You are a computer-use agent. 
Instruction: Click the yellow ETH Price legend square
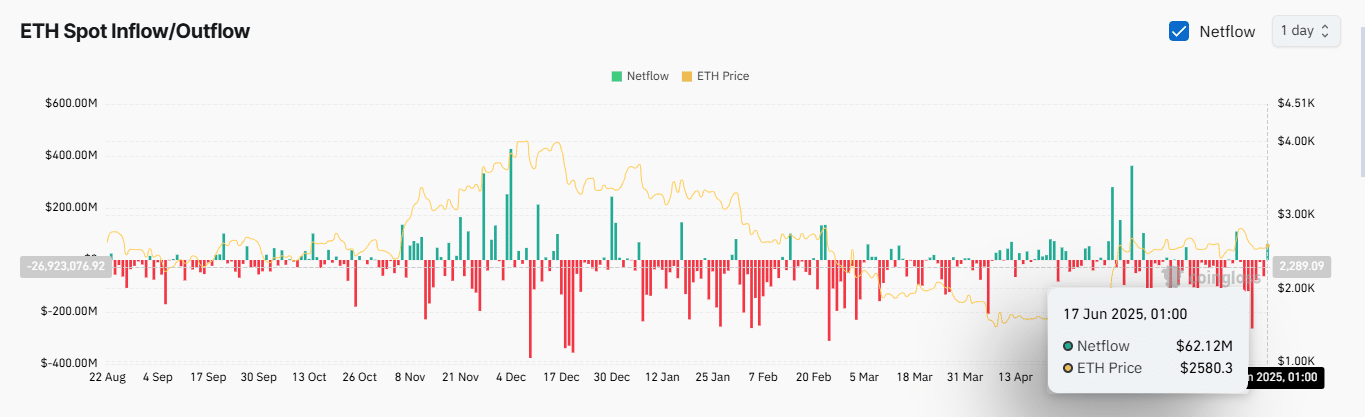686,76
